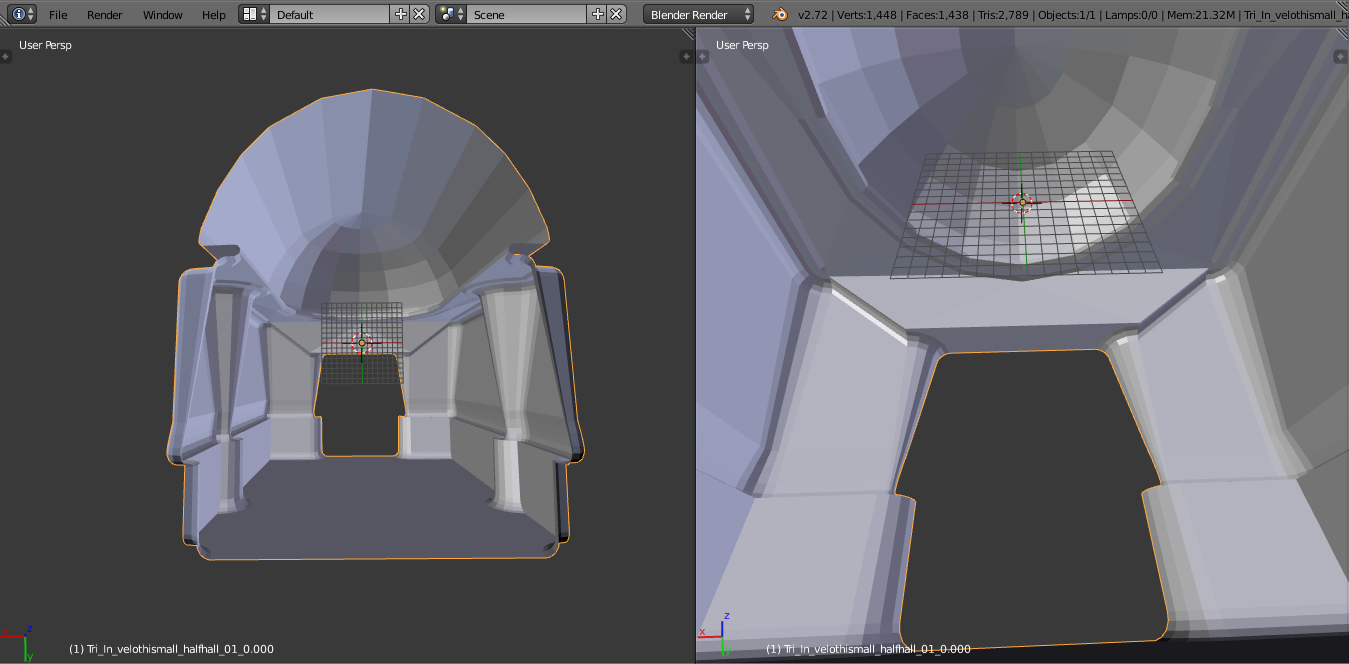Click the v2.72 version text
Image resolution: width=1349 pixels, height=664 pixels.
814,15
